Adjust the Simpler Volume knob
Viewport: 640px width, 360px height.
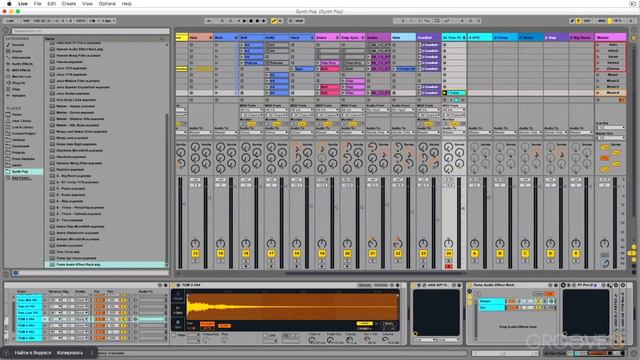[x=385, y=339]
